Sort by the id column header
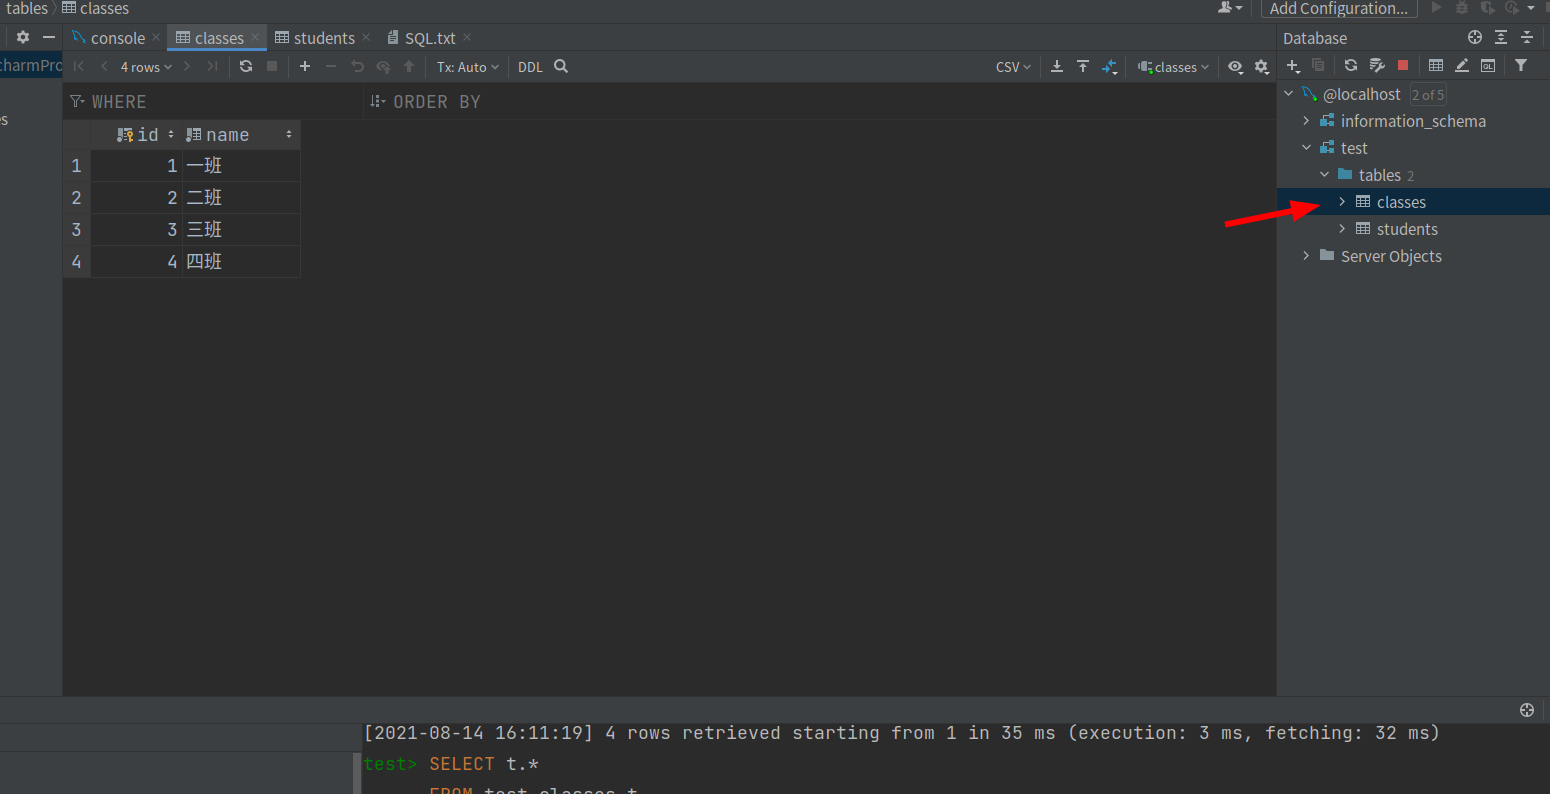The image size is (1550, 794). [x=137, y=135]
